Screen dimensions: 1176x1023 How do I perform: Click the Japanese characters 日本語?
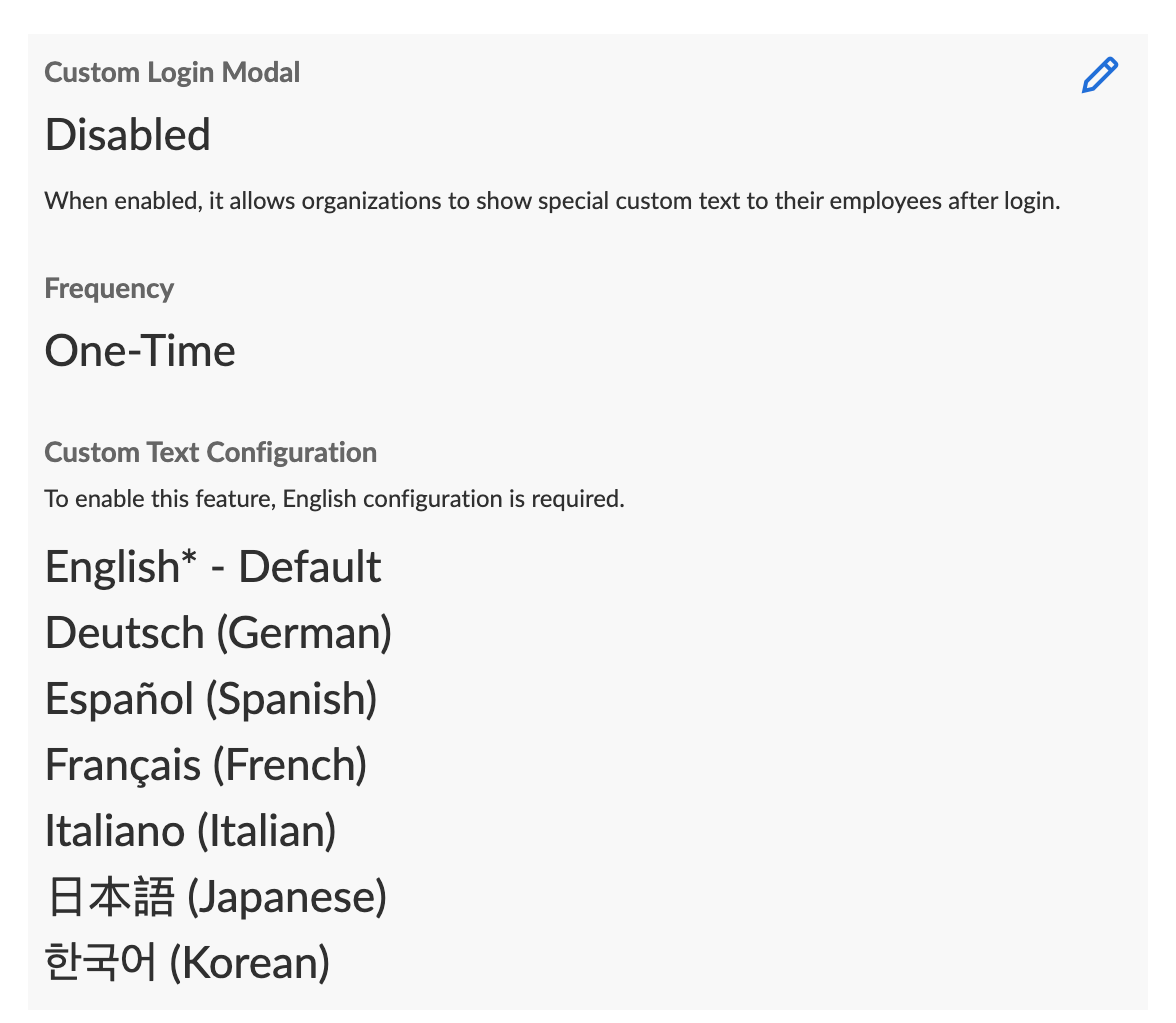111,897
